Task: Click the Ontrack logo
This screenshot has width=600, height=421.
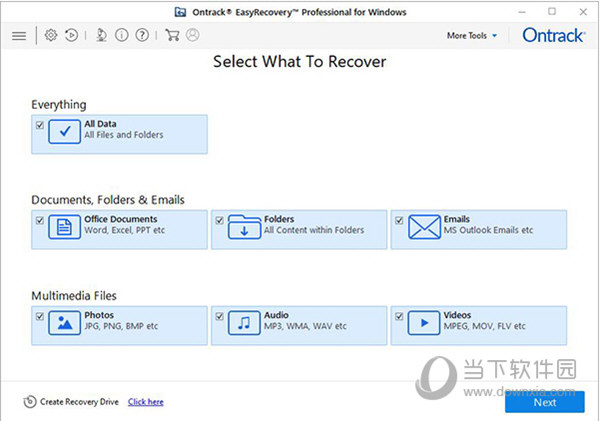Action: click(x=554, y=36)
